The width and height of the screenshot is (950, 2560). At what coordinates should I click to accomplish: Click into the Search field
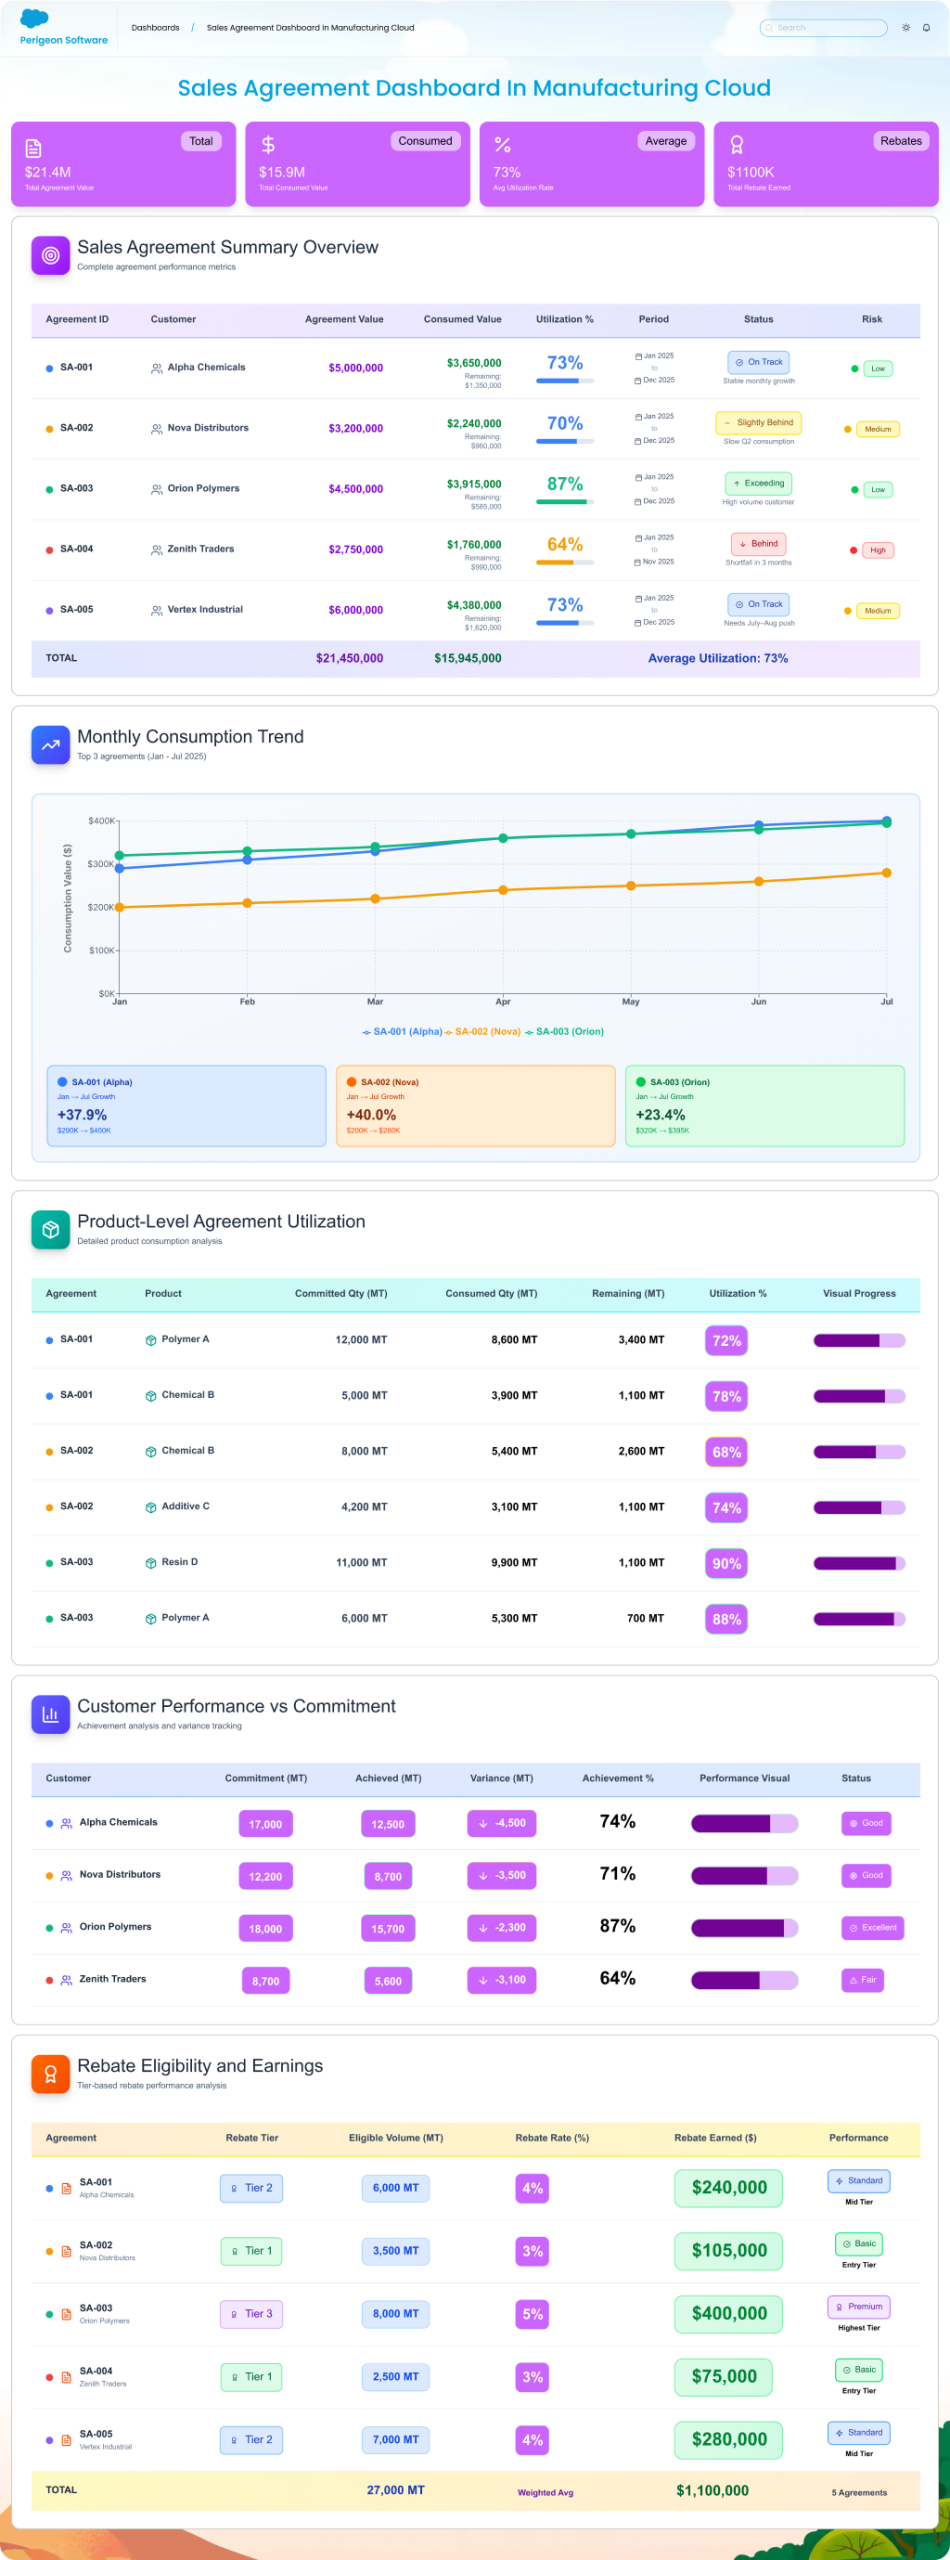[824, 28]
